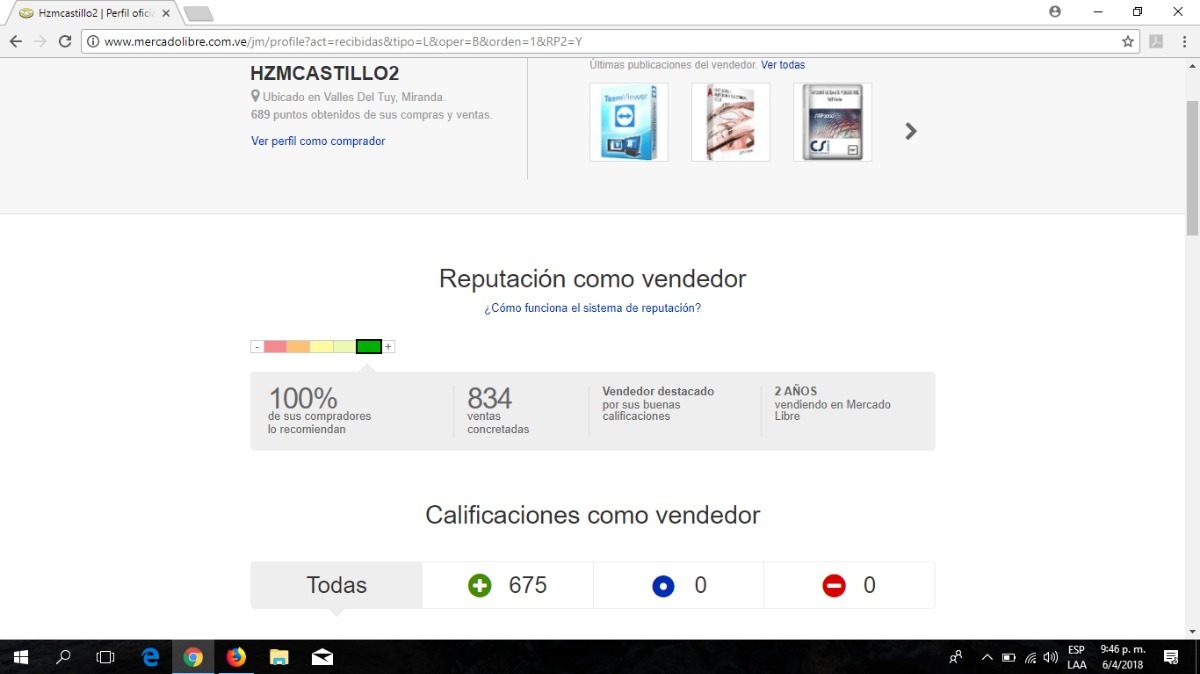Screen dimensions: 1200x674
Task: Open the volume speaker tray icon
Action: 1051,657
